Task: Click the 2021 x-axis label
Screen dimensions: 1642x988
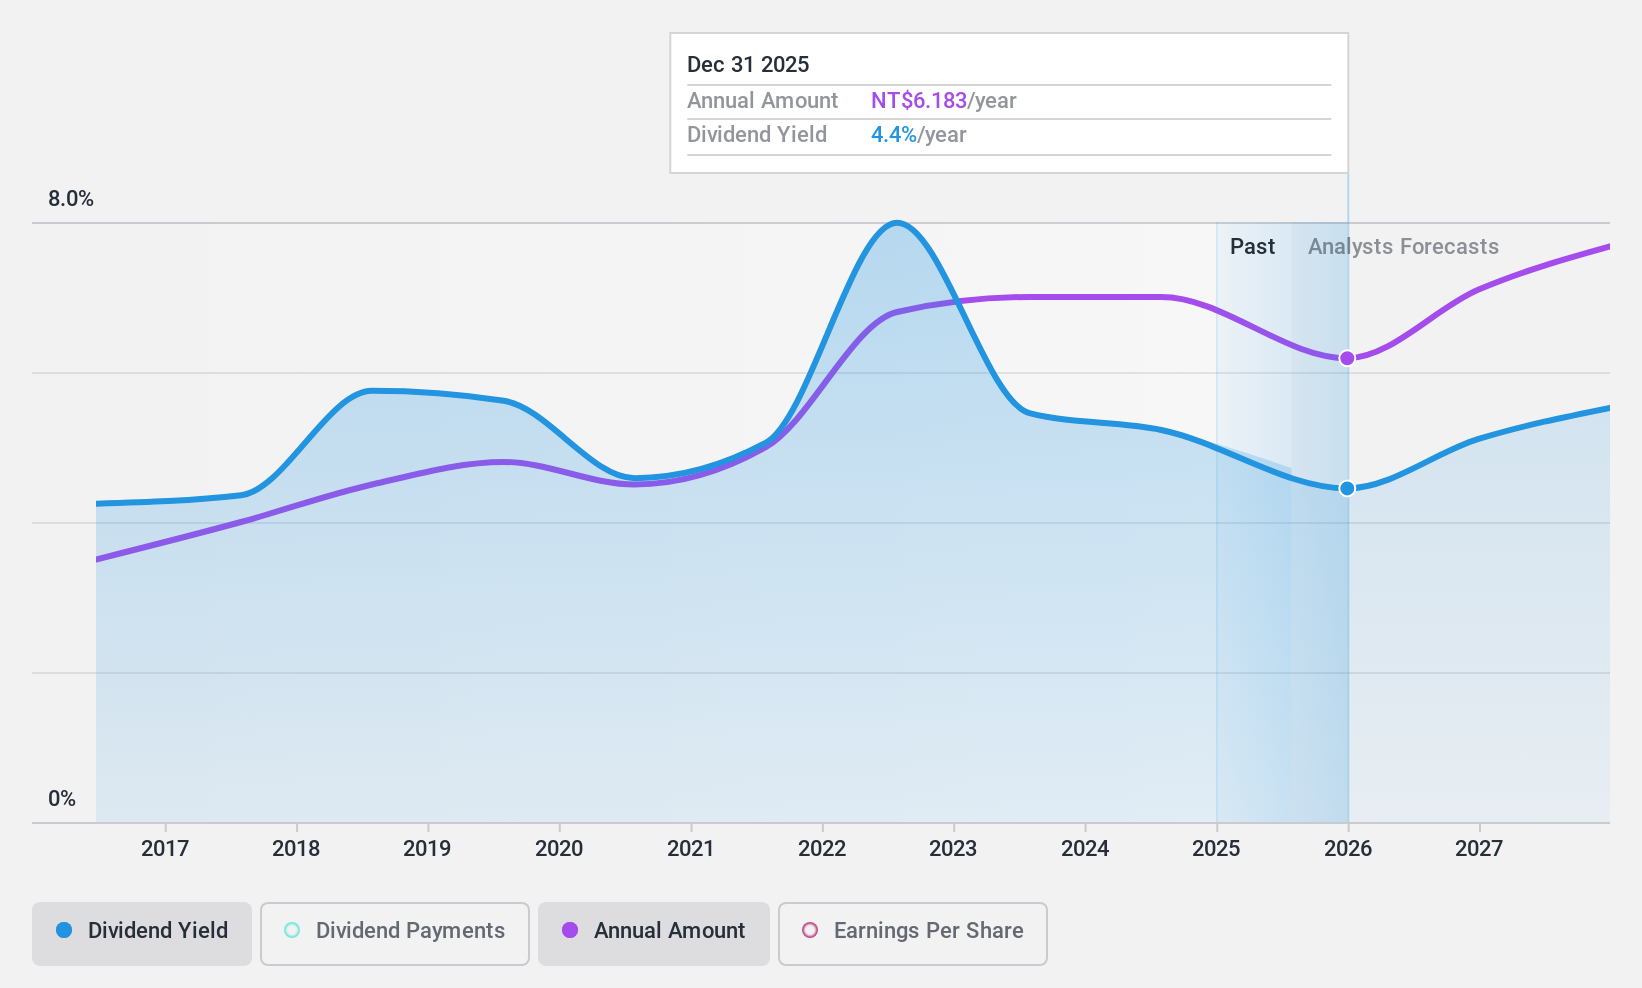Action: click(691, 849)
